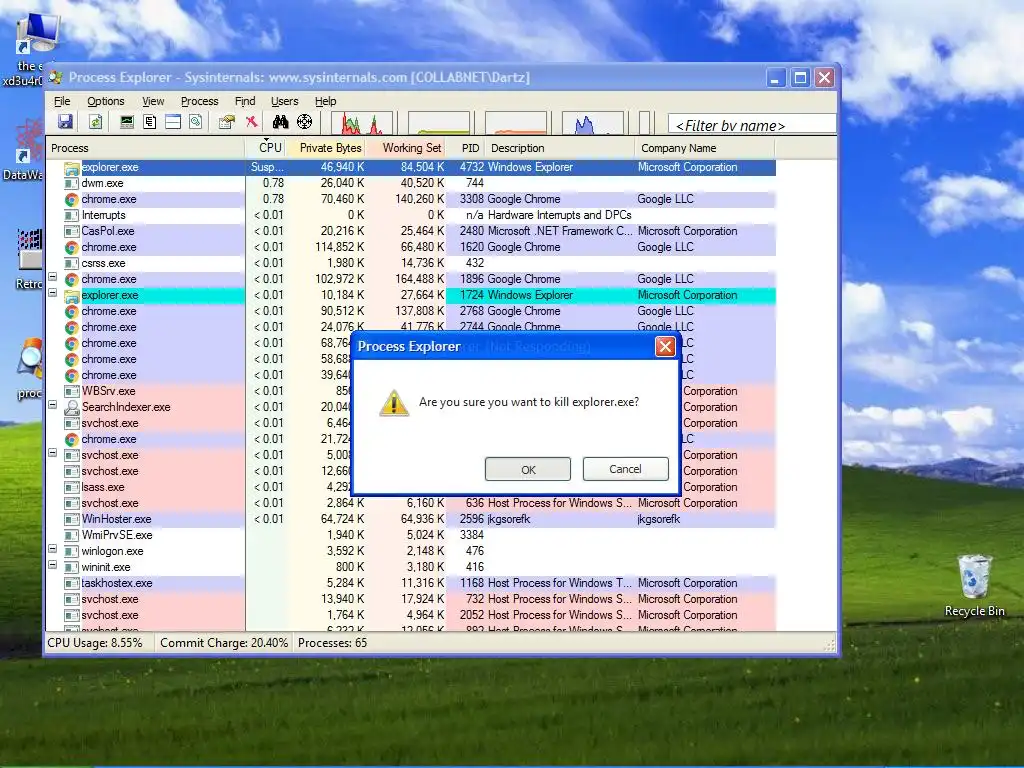Click the Process Explorer title bar icon
Screen dimensions: 1024x768
coord(56,77)
